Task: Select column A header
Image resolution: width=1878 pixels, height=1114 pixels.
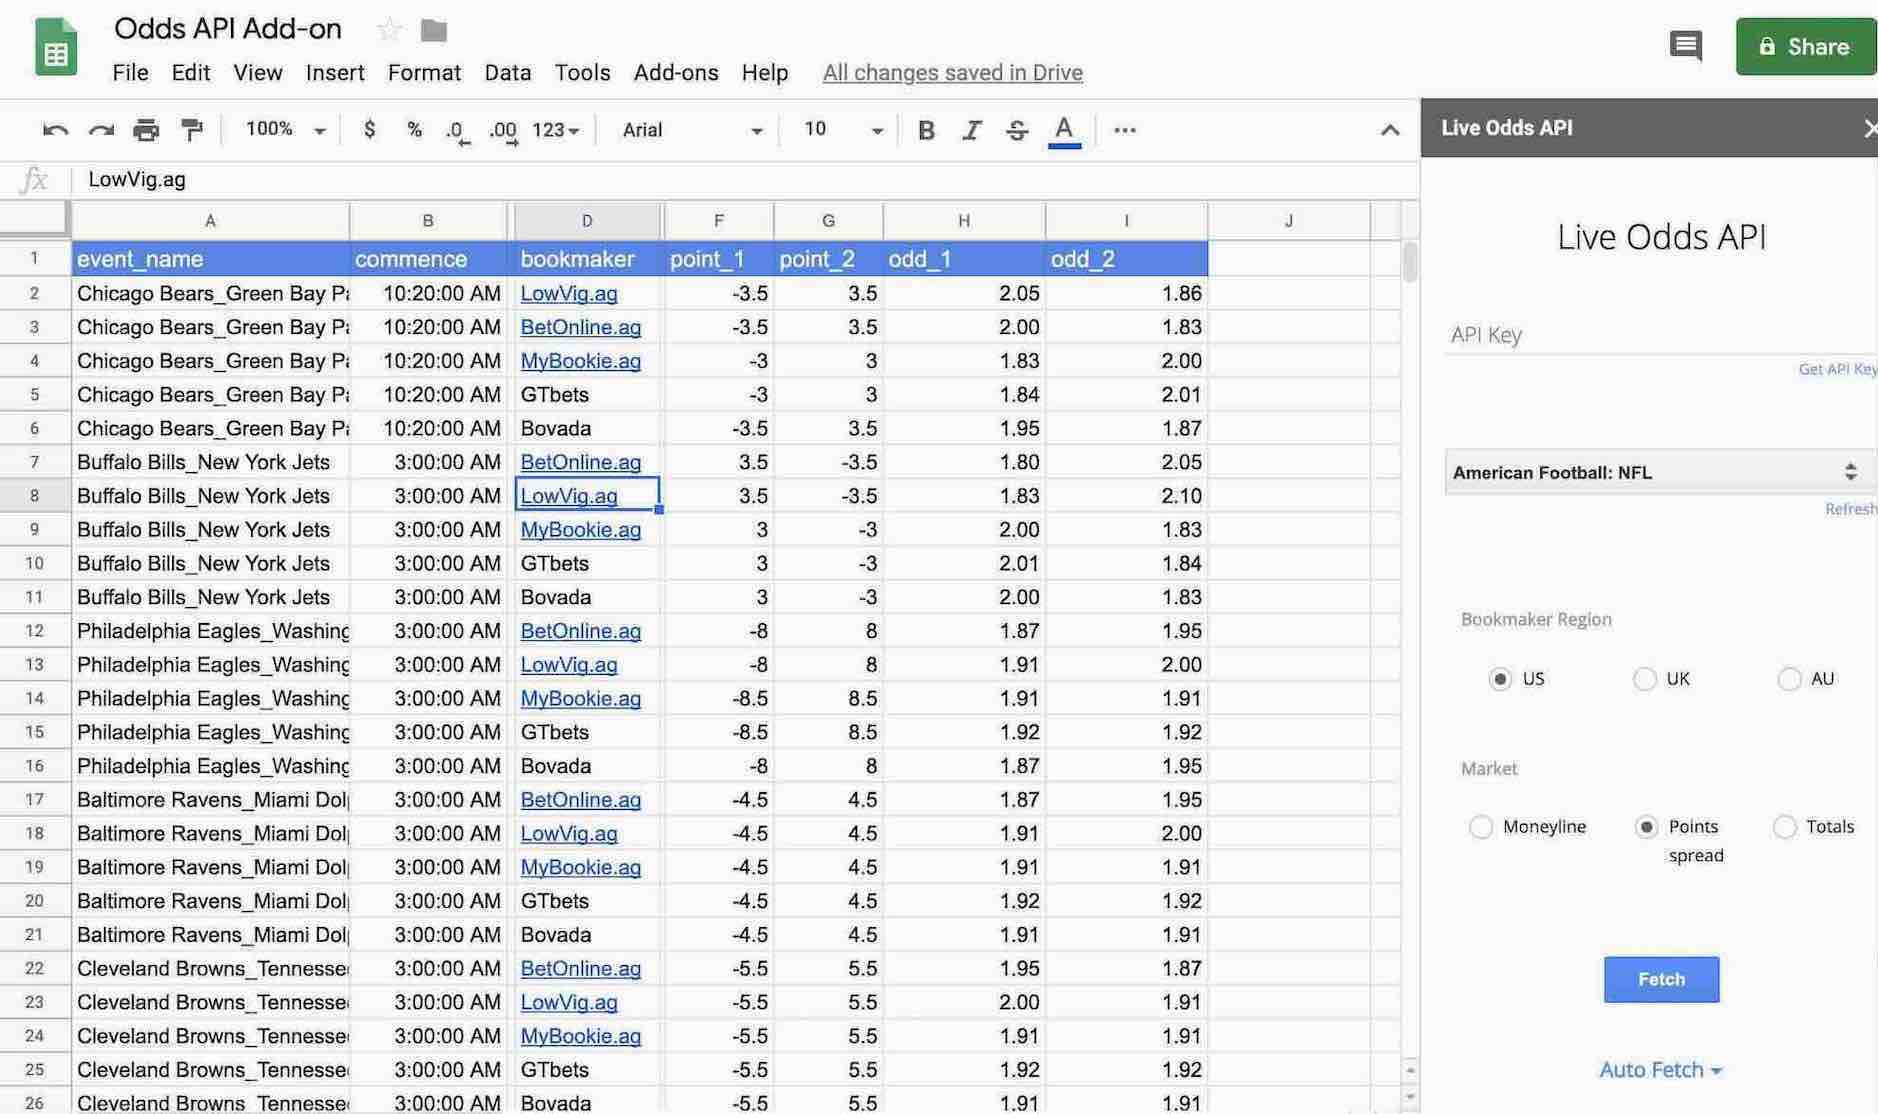Action: click(210, 221)
